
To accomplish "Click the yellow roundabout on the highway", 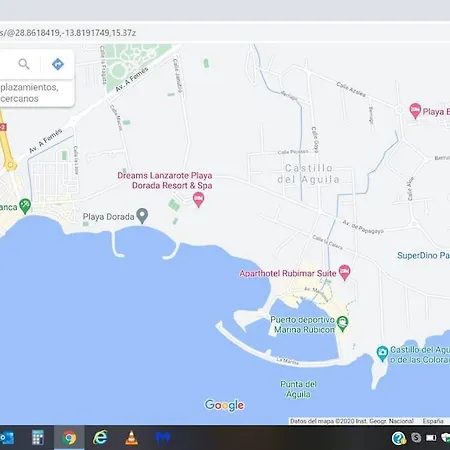I will pyautogui.click(x=11, y=164).
